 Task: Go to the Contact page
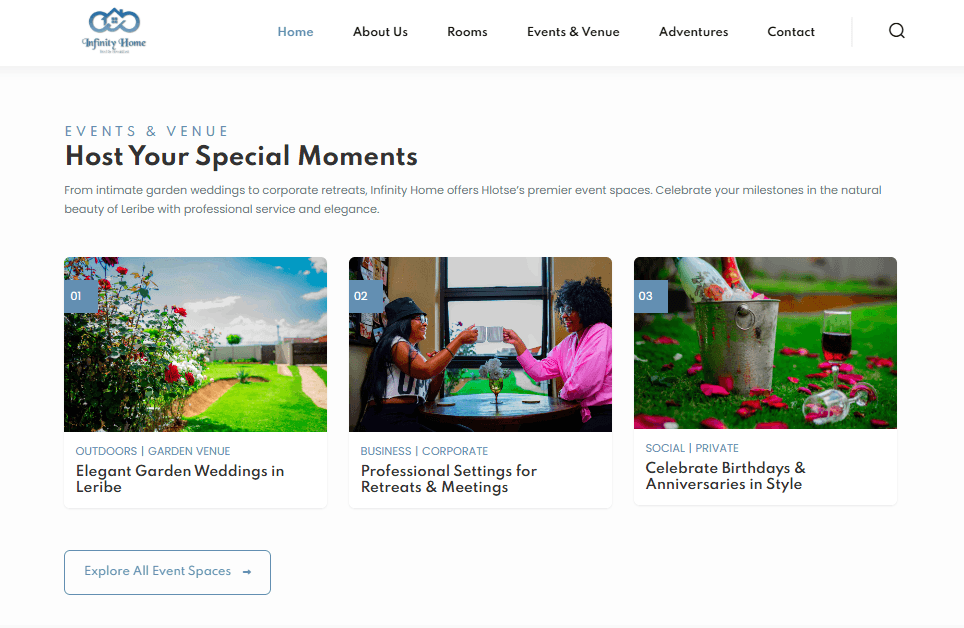coord(791,32)
